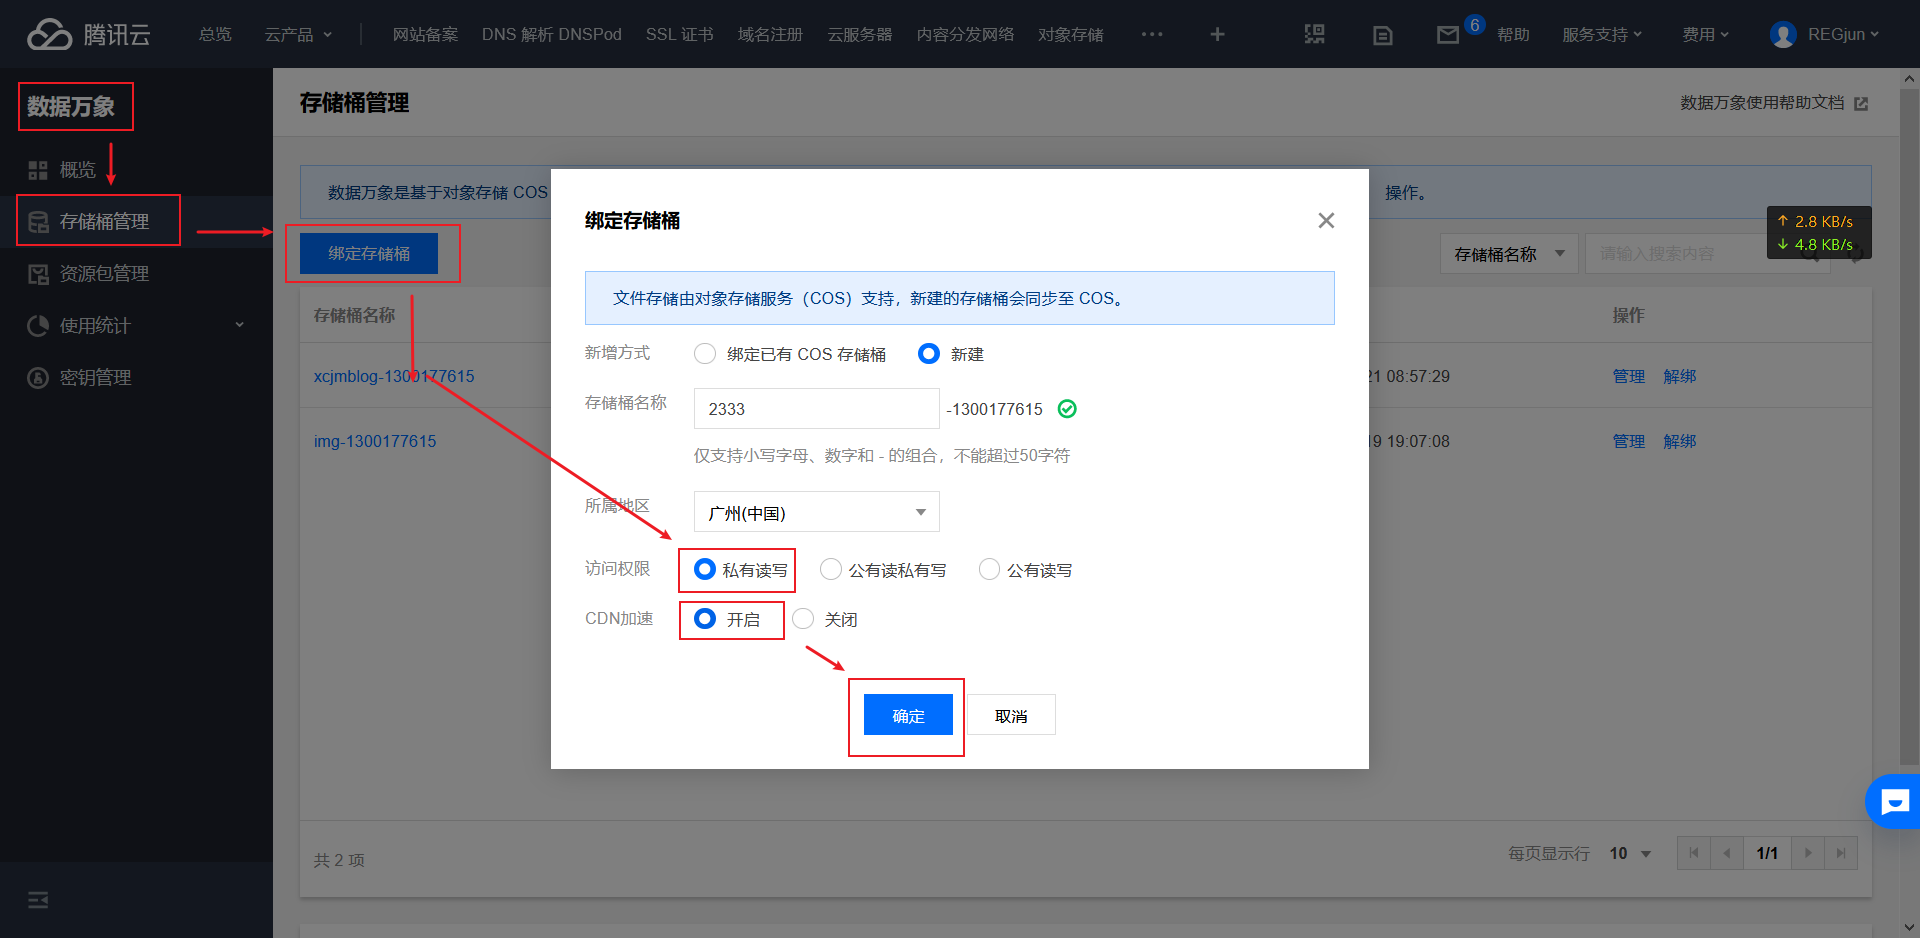Viewport: 1920px width, 938px height.
Task: Select 公有读写 access permission
Action: [x=989, y=569]
